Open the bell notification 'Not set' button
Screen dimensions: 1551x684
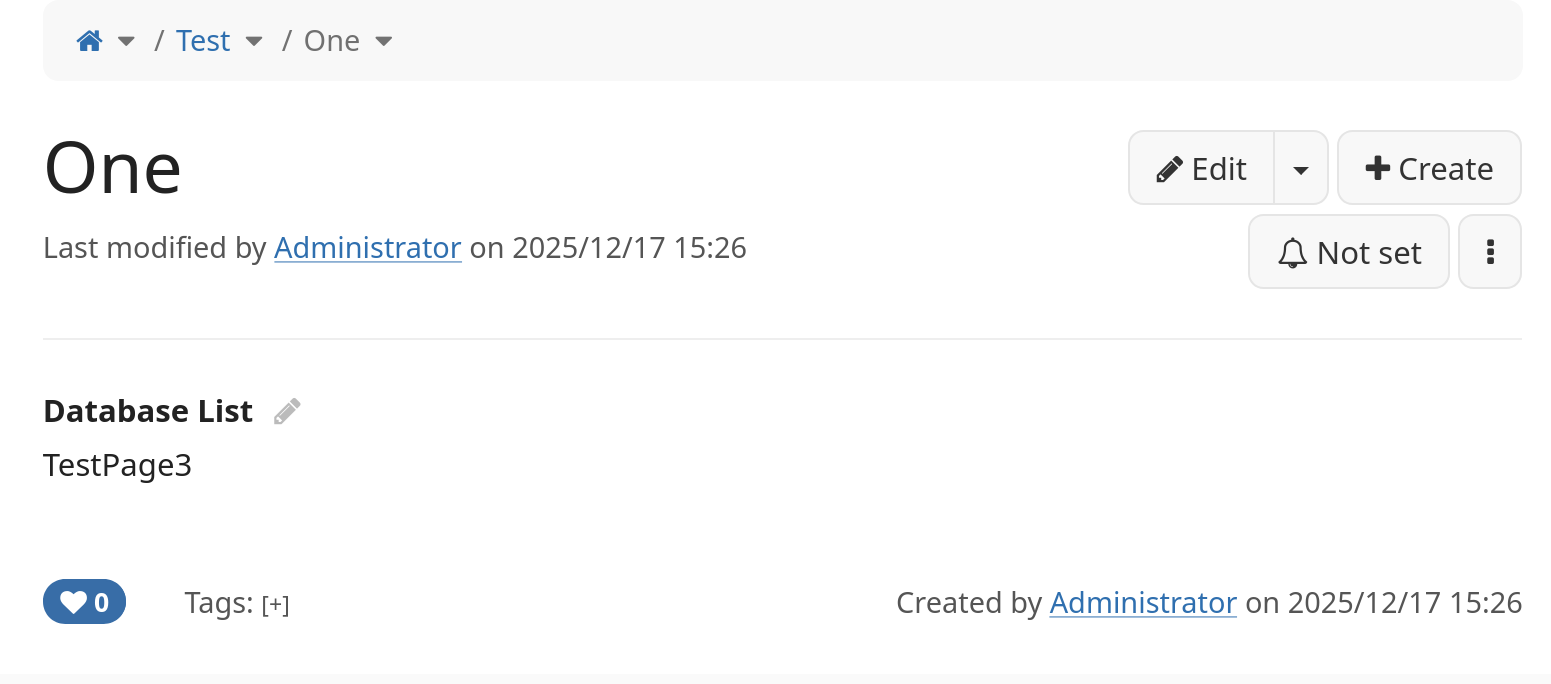[1348, 253]
